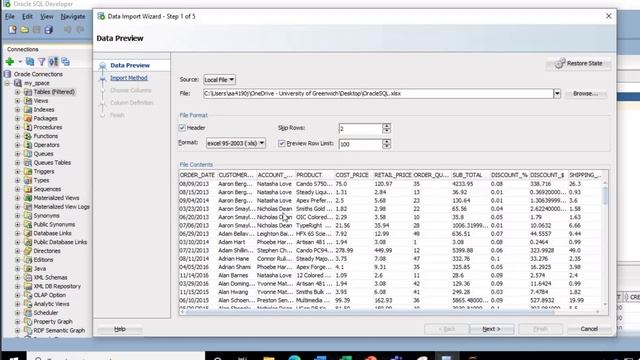Click the Next button
The height and width of the screenshot is (360, 640).
pos(491,329)
